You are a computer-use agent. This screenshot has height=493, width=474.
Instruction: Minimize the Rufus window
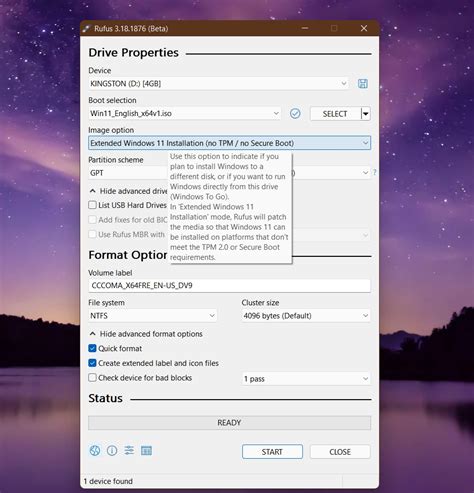click(x=305, y=28)
